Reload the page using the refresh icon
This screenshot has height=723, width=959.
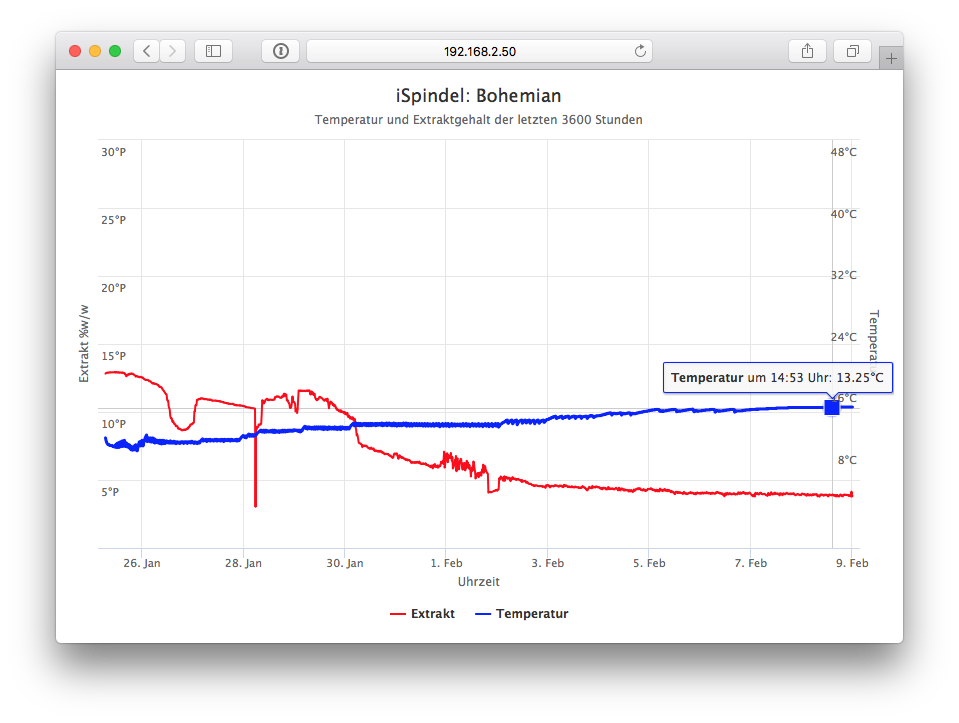[640, 51]
